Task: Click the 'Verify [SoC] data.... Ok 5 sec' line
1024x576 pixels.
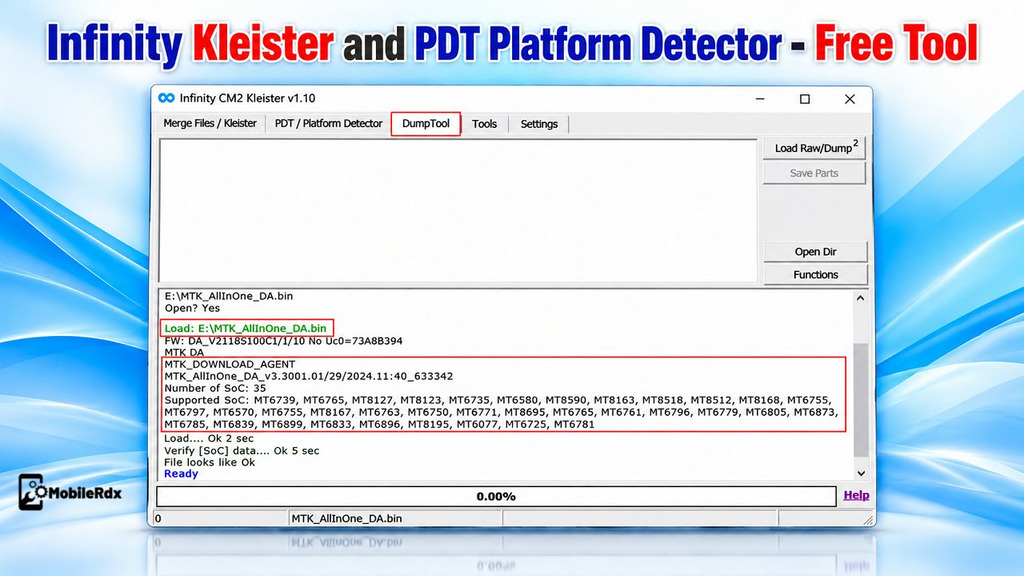Action: point(242,451)
